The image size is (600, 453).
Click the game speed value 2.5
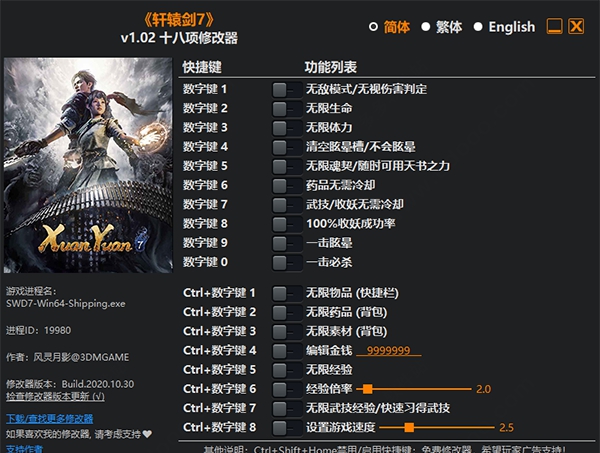(x=507, y=428)
